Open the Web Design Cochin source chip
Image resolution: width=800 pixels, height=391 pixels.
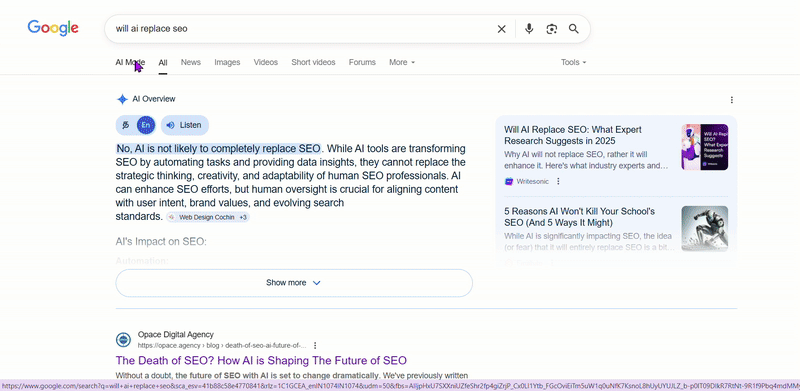coord(208,217)
